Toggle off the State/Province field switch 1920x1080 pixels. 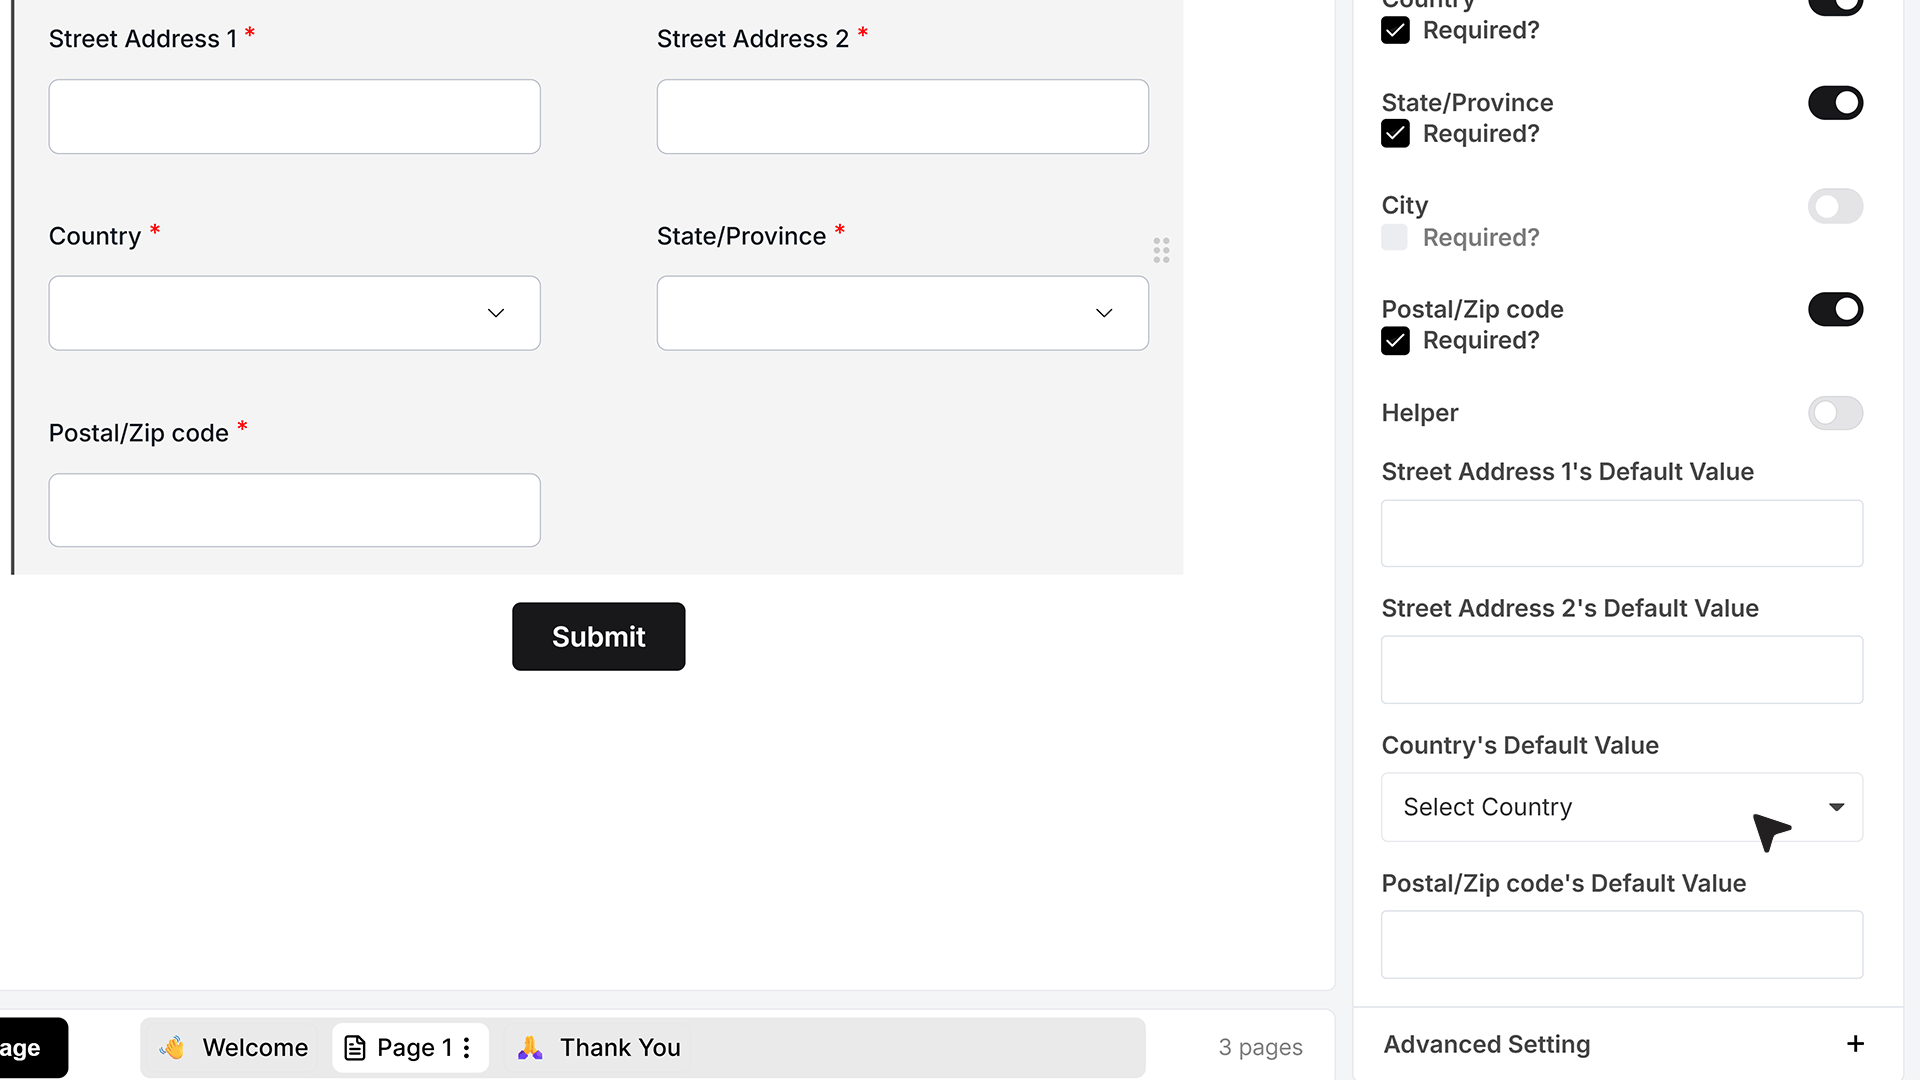click(1835, 103)
